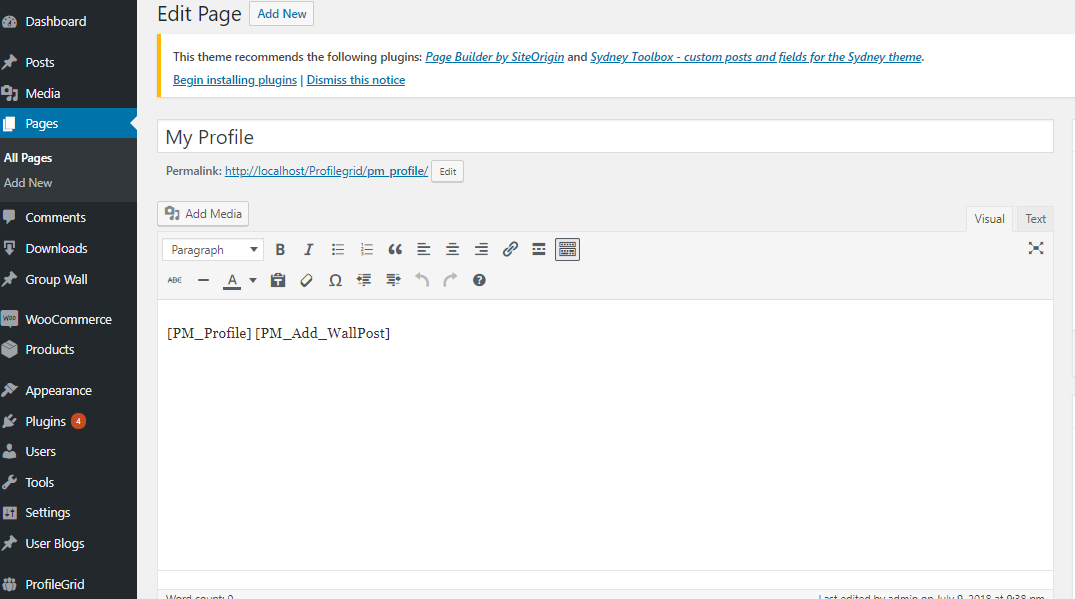This screenshot has width=1075, height=599.
Task: Insert a special character
Action: [x=335, y=280]
